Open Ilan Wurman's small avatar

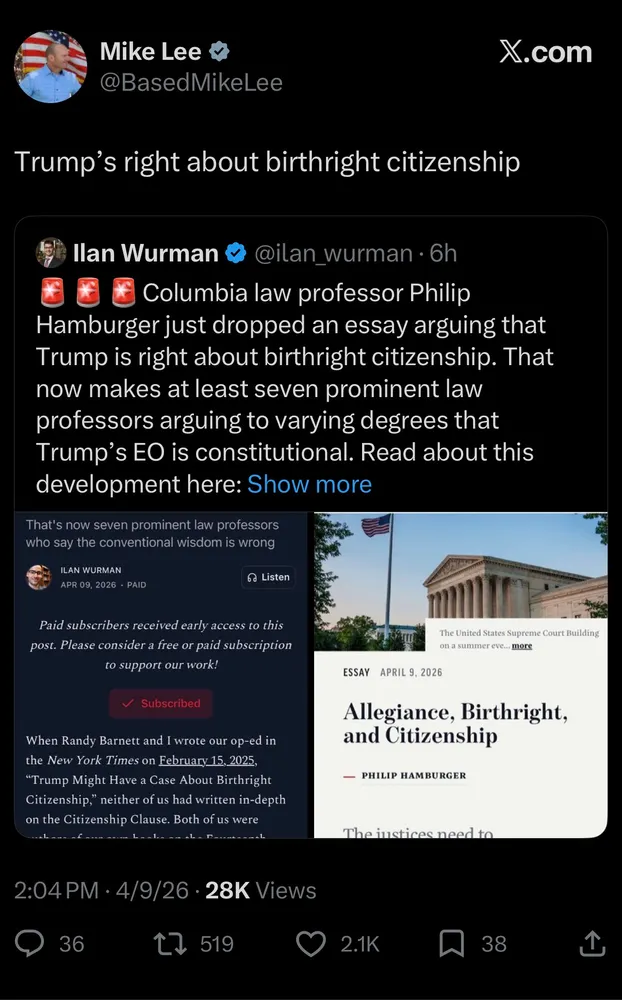point(51,253)
